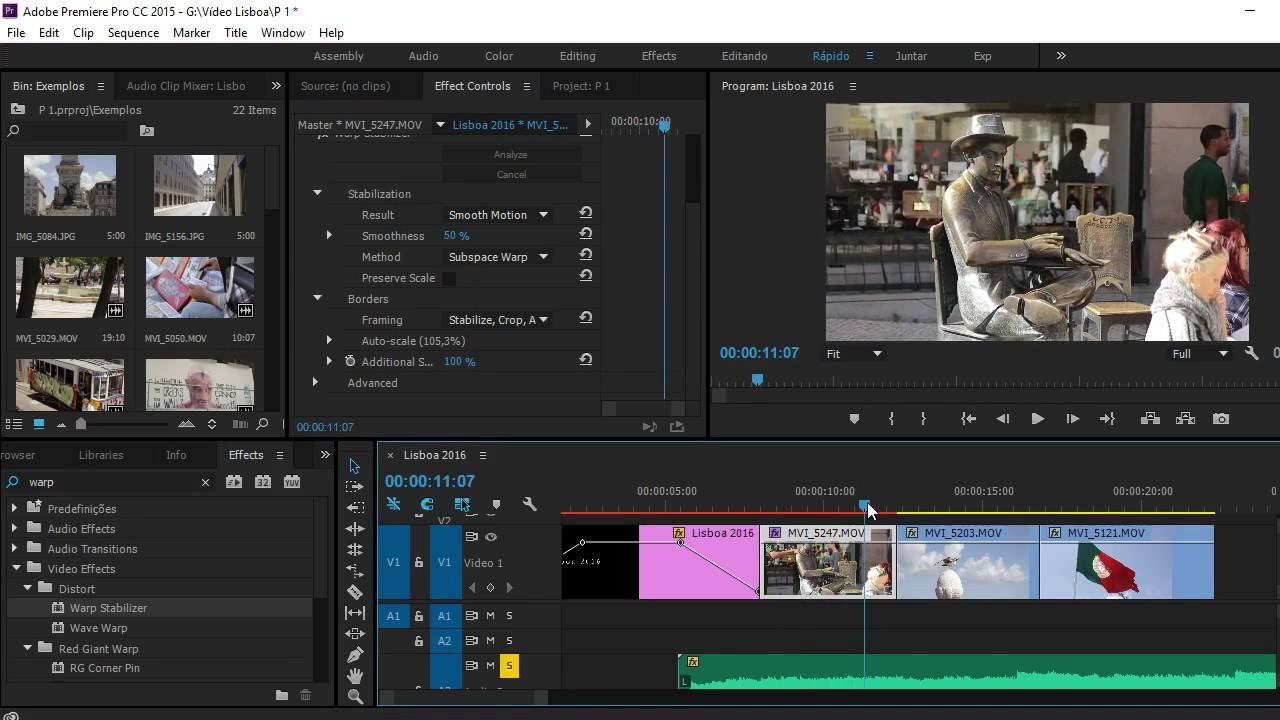This screenshot has width=1280, height=720.
Task: Open the Result Smooth Motion dropdown
Action: coord(498,215)
